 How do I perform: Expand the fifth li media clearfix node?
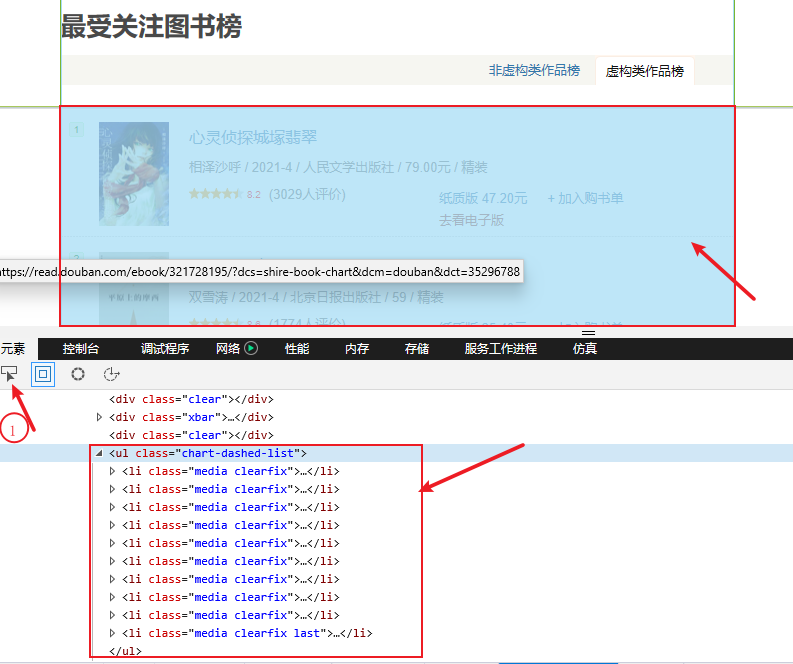(x=112, y=543)
